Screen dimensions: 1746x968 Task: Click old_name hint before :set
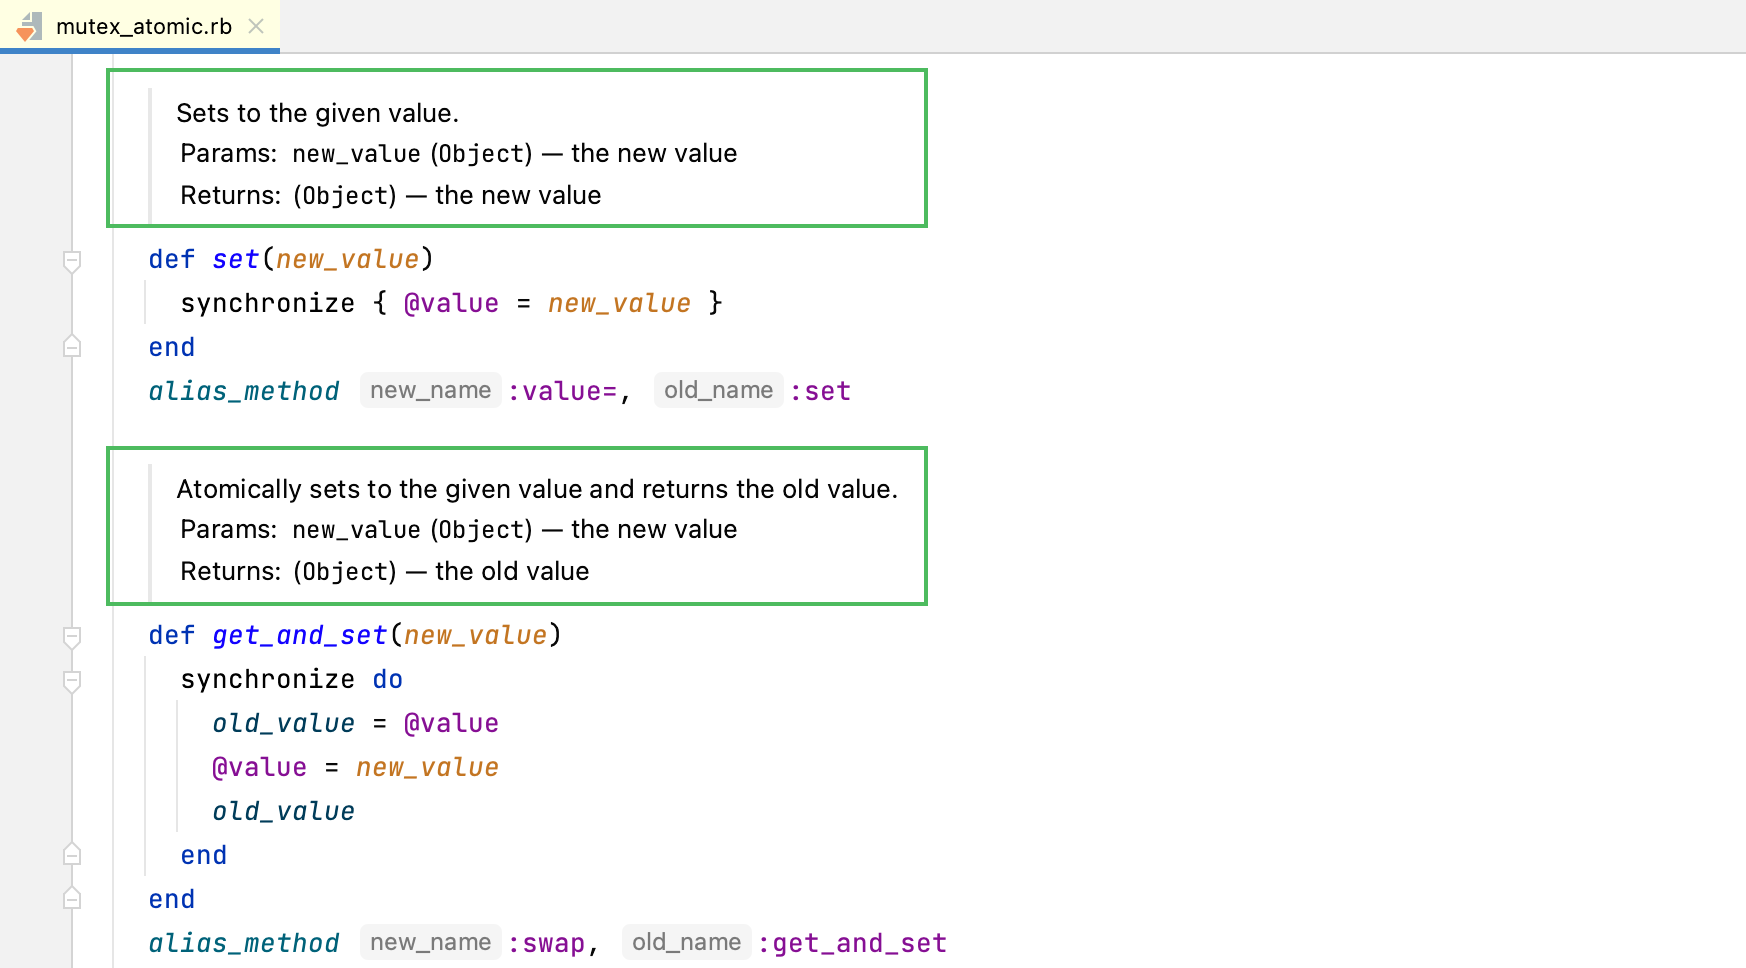(x=718, y=391)
